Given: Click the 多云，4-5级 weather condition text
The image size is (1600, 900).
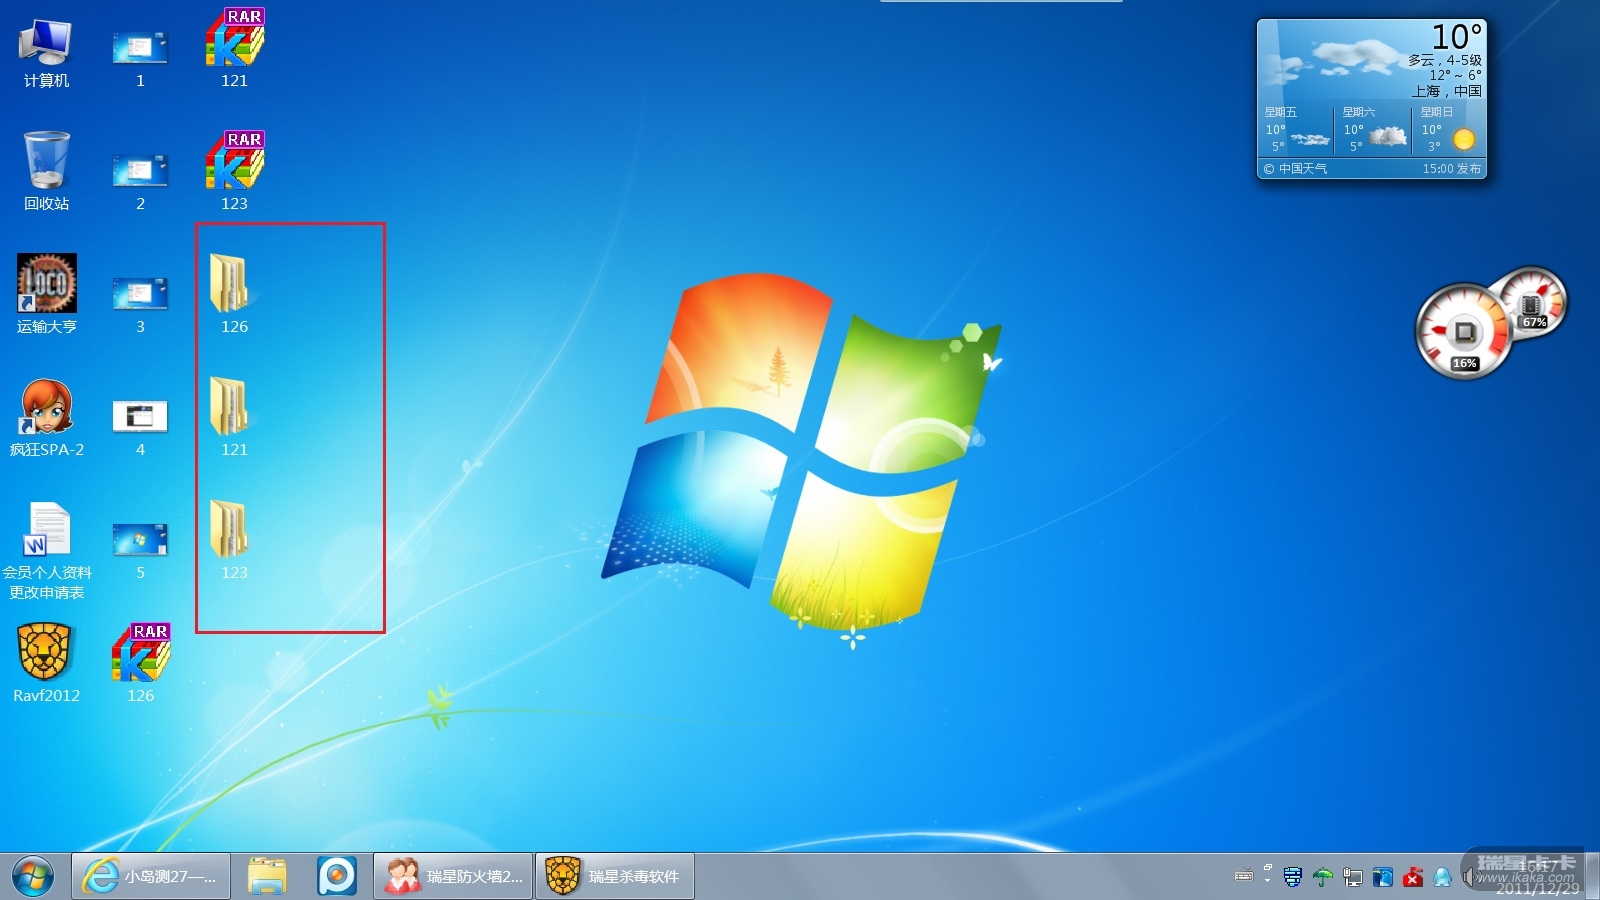Looking at the screenshot, I should pos(1445,60).
